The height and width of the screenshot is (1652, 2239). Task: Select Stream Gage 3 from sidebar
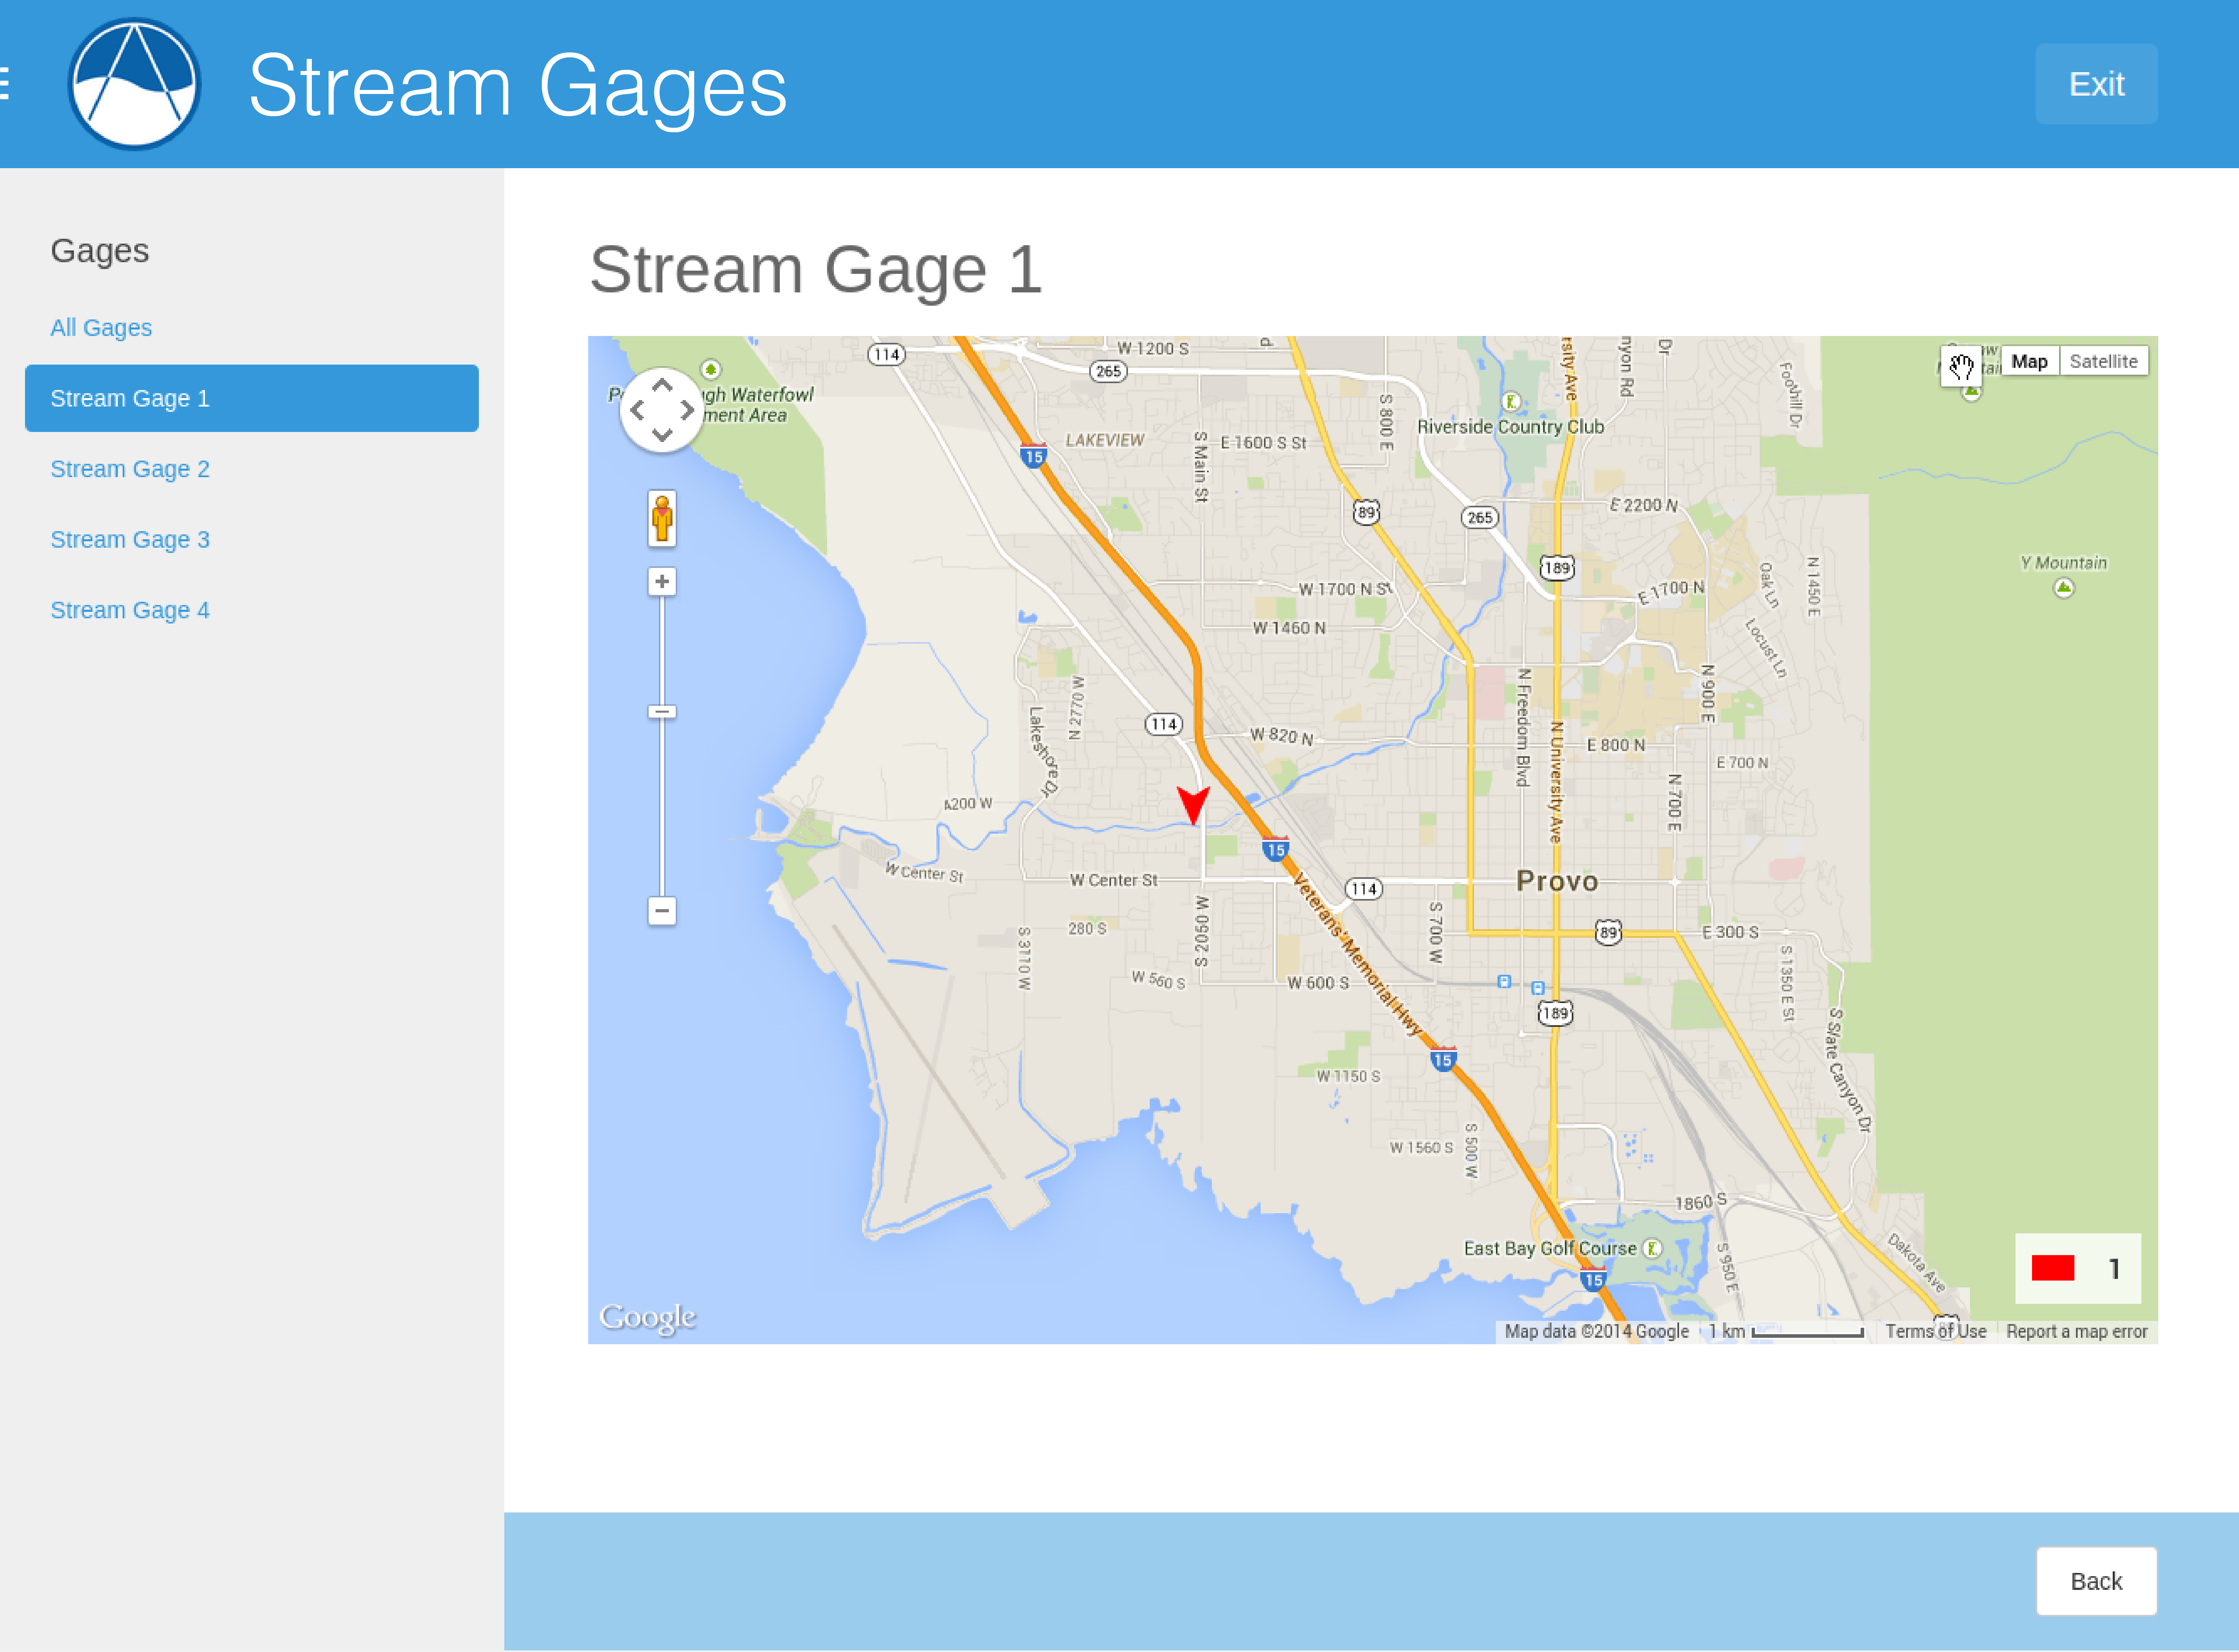click(130, 538)
